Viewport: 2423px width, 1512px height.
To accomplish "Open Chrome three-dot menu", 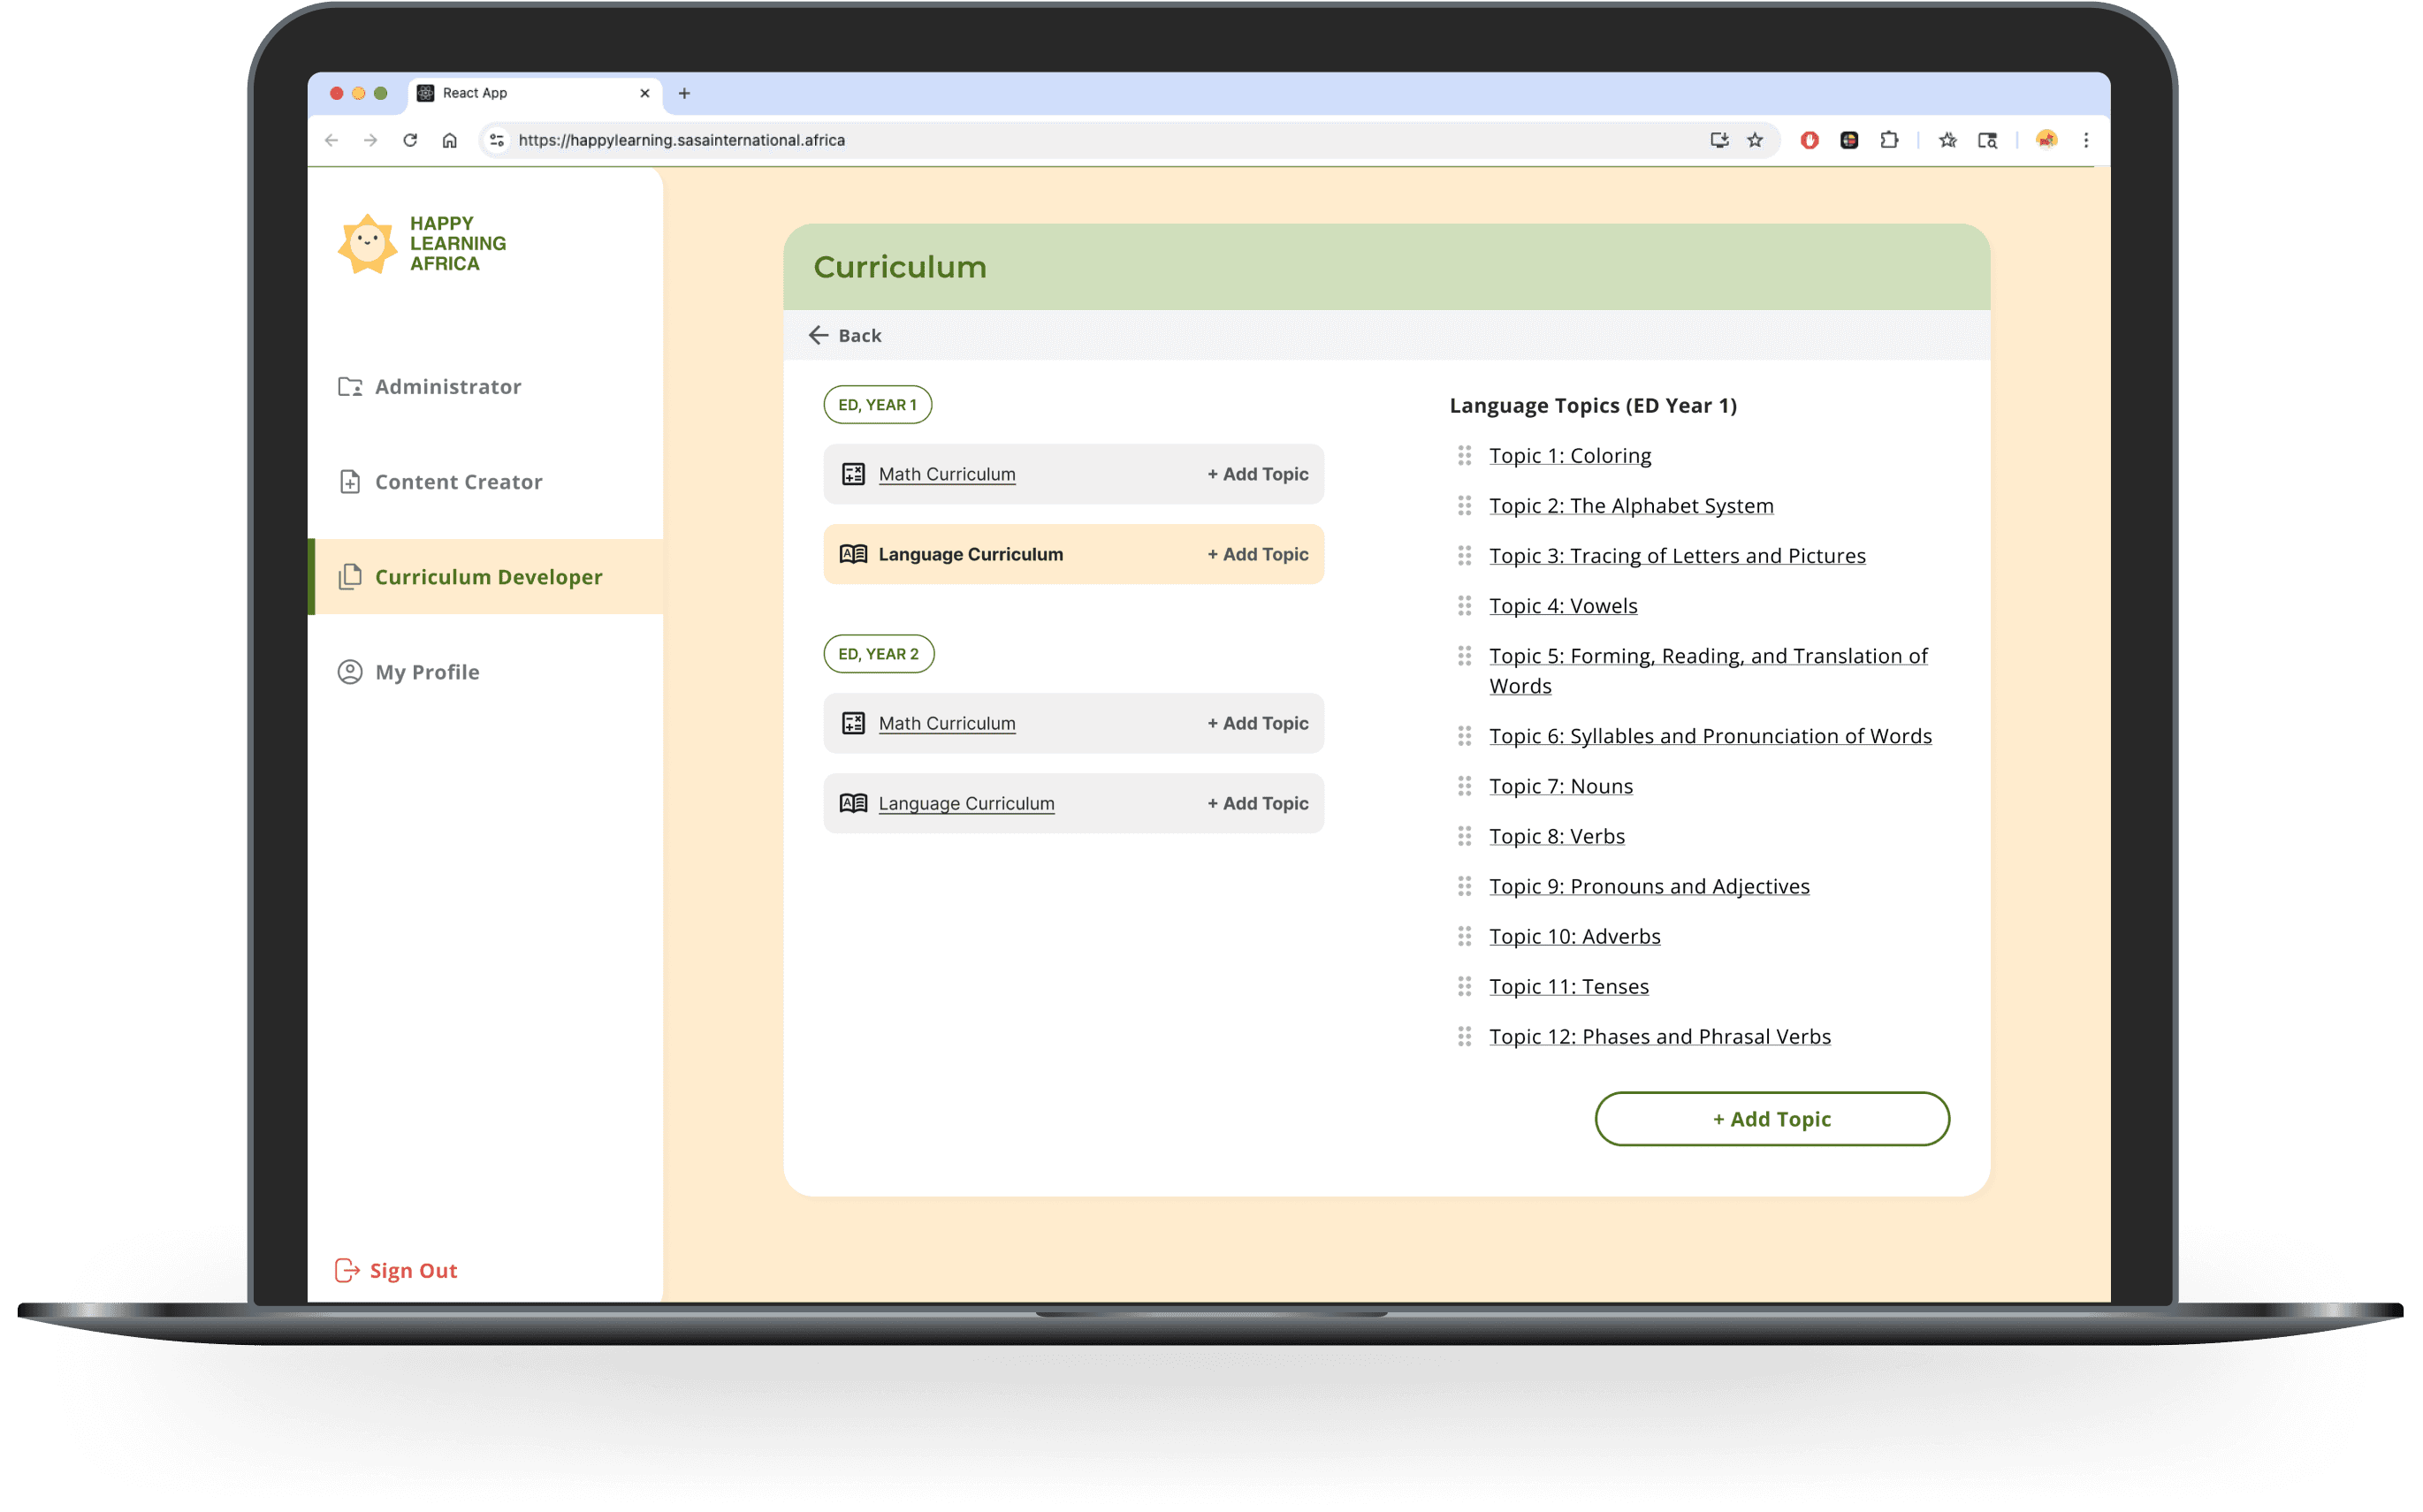I will click(2086, 140).
